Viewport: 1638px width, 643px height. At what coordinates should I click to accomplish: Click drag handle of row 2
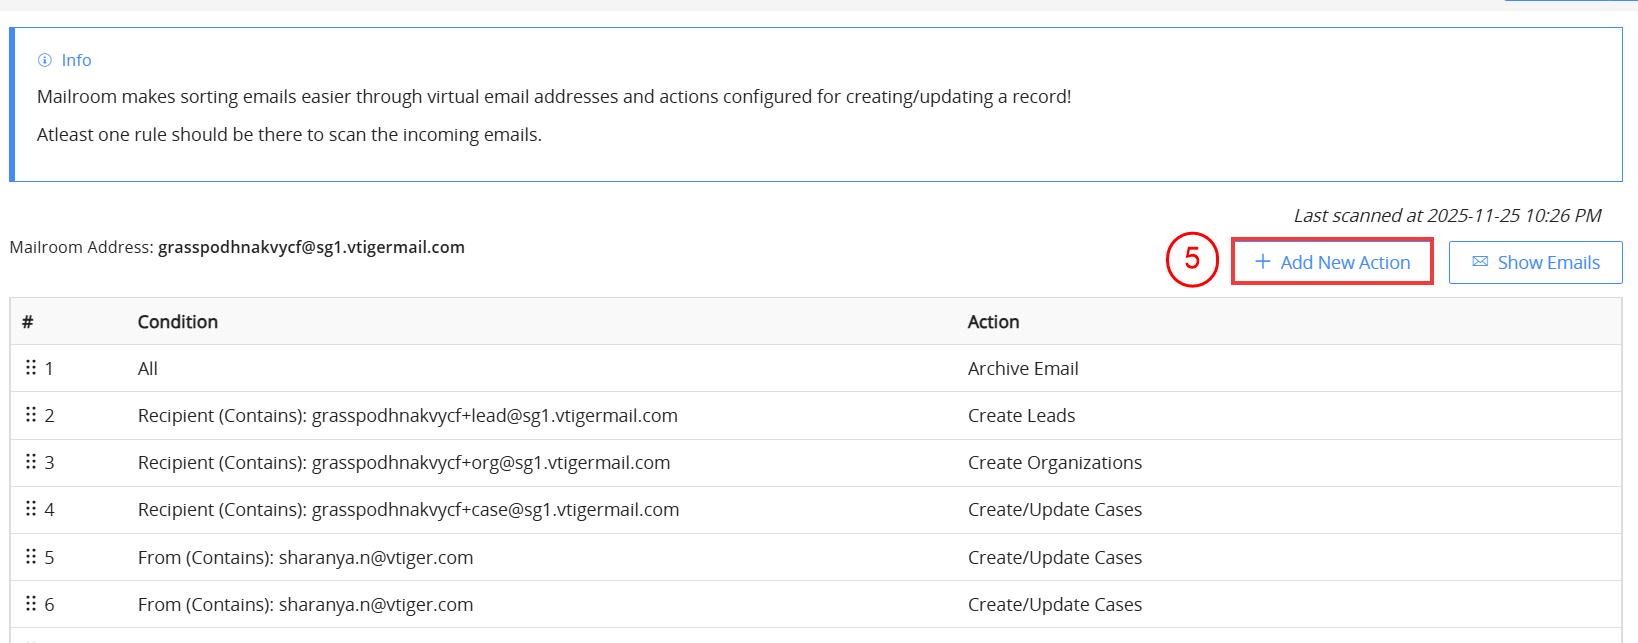tap(31, 415)
